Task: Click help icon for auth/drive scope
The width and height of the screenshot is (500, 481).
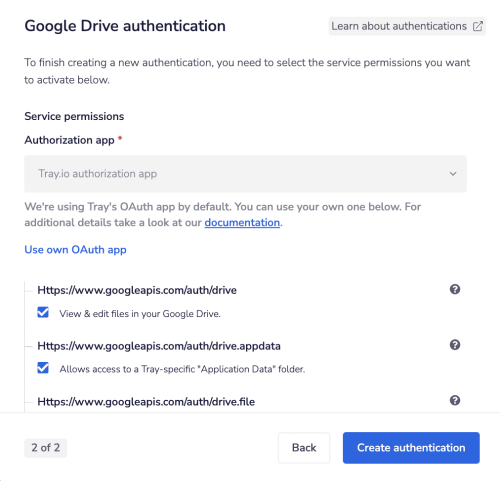Action: 455,289
